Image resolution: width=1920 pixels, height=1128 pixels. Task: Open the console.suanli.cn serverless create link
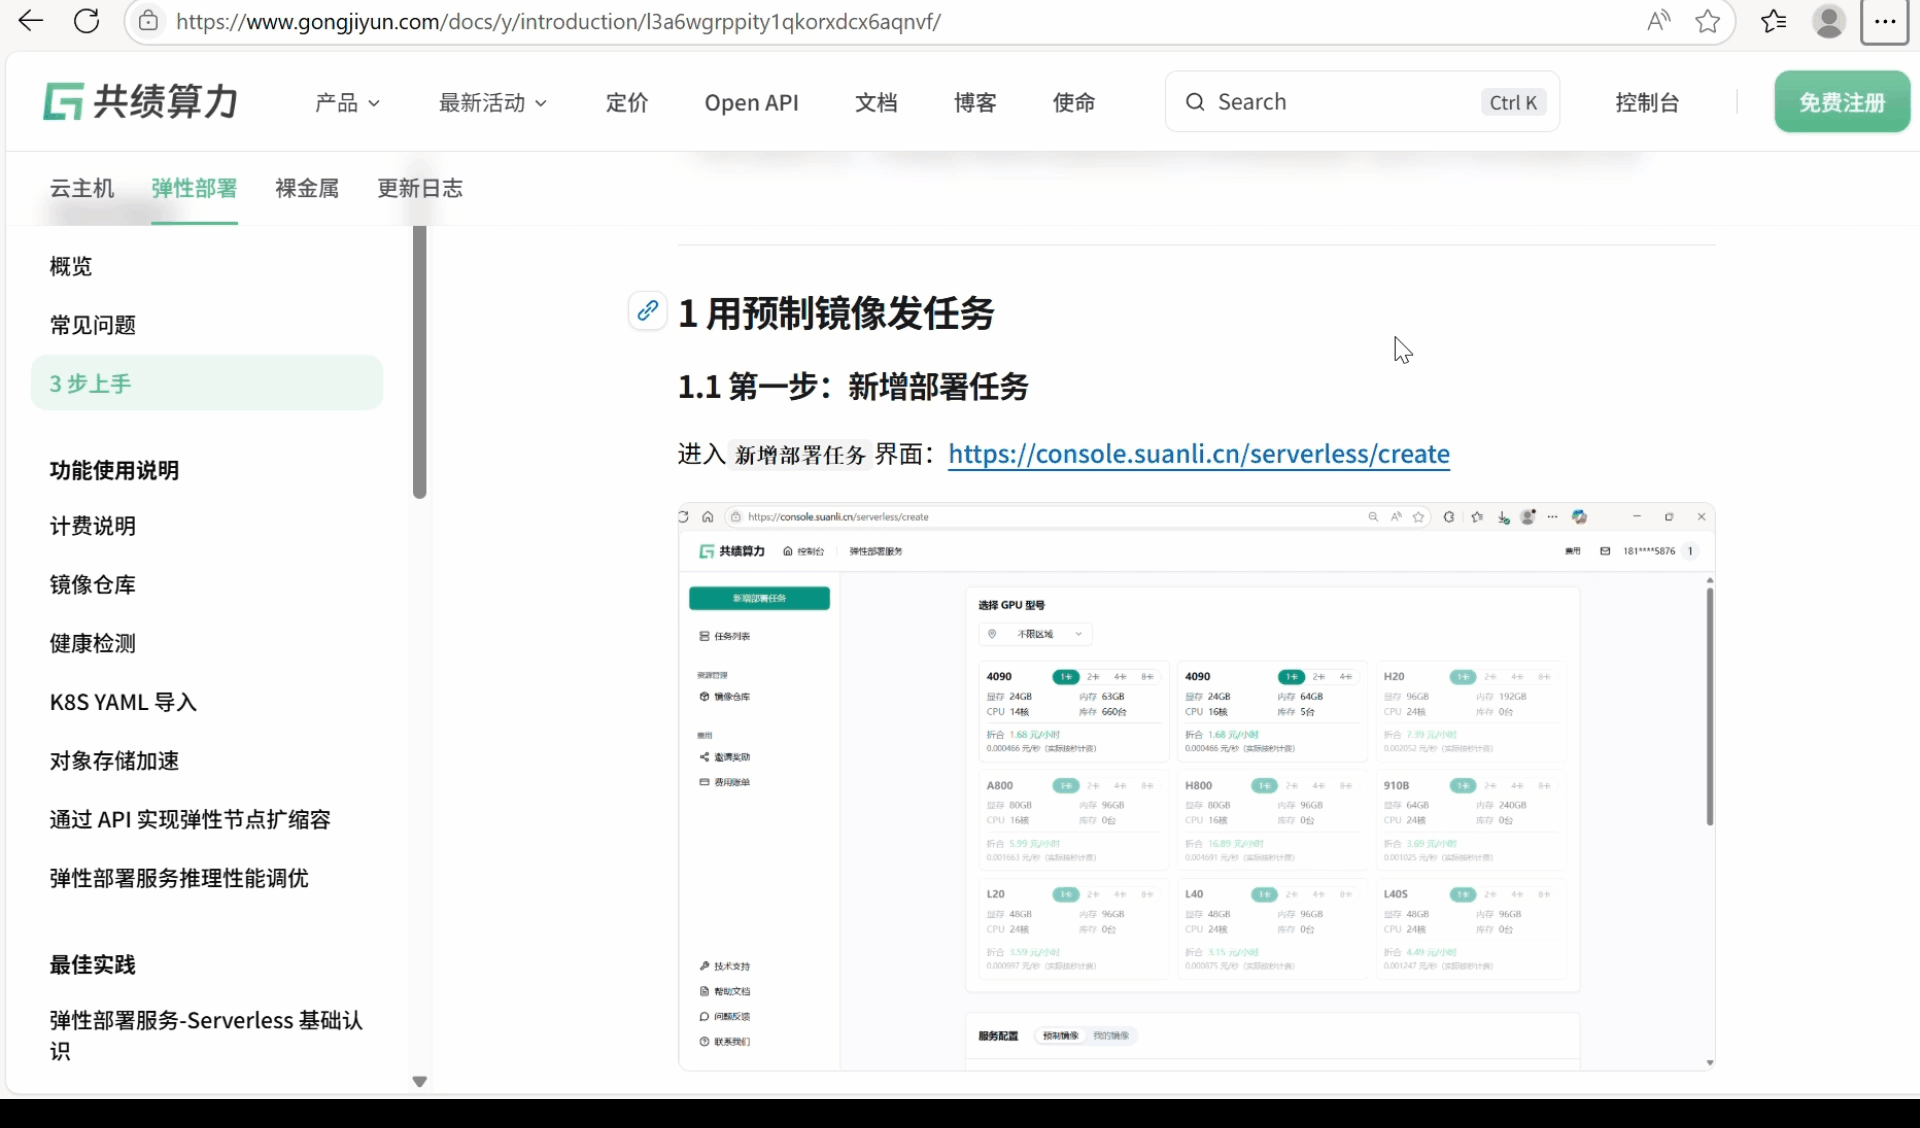click(1198, 454)
